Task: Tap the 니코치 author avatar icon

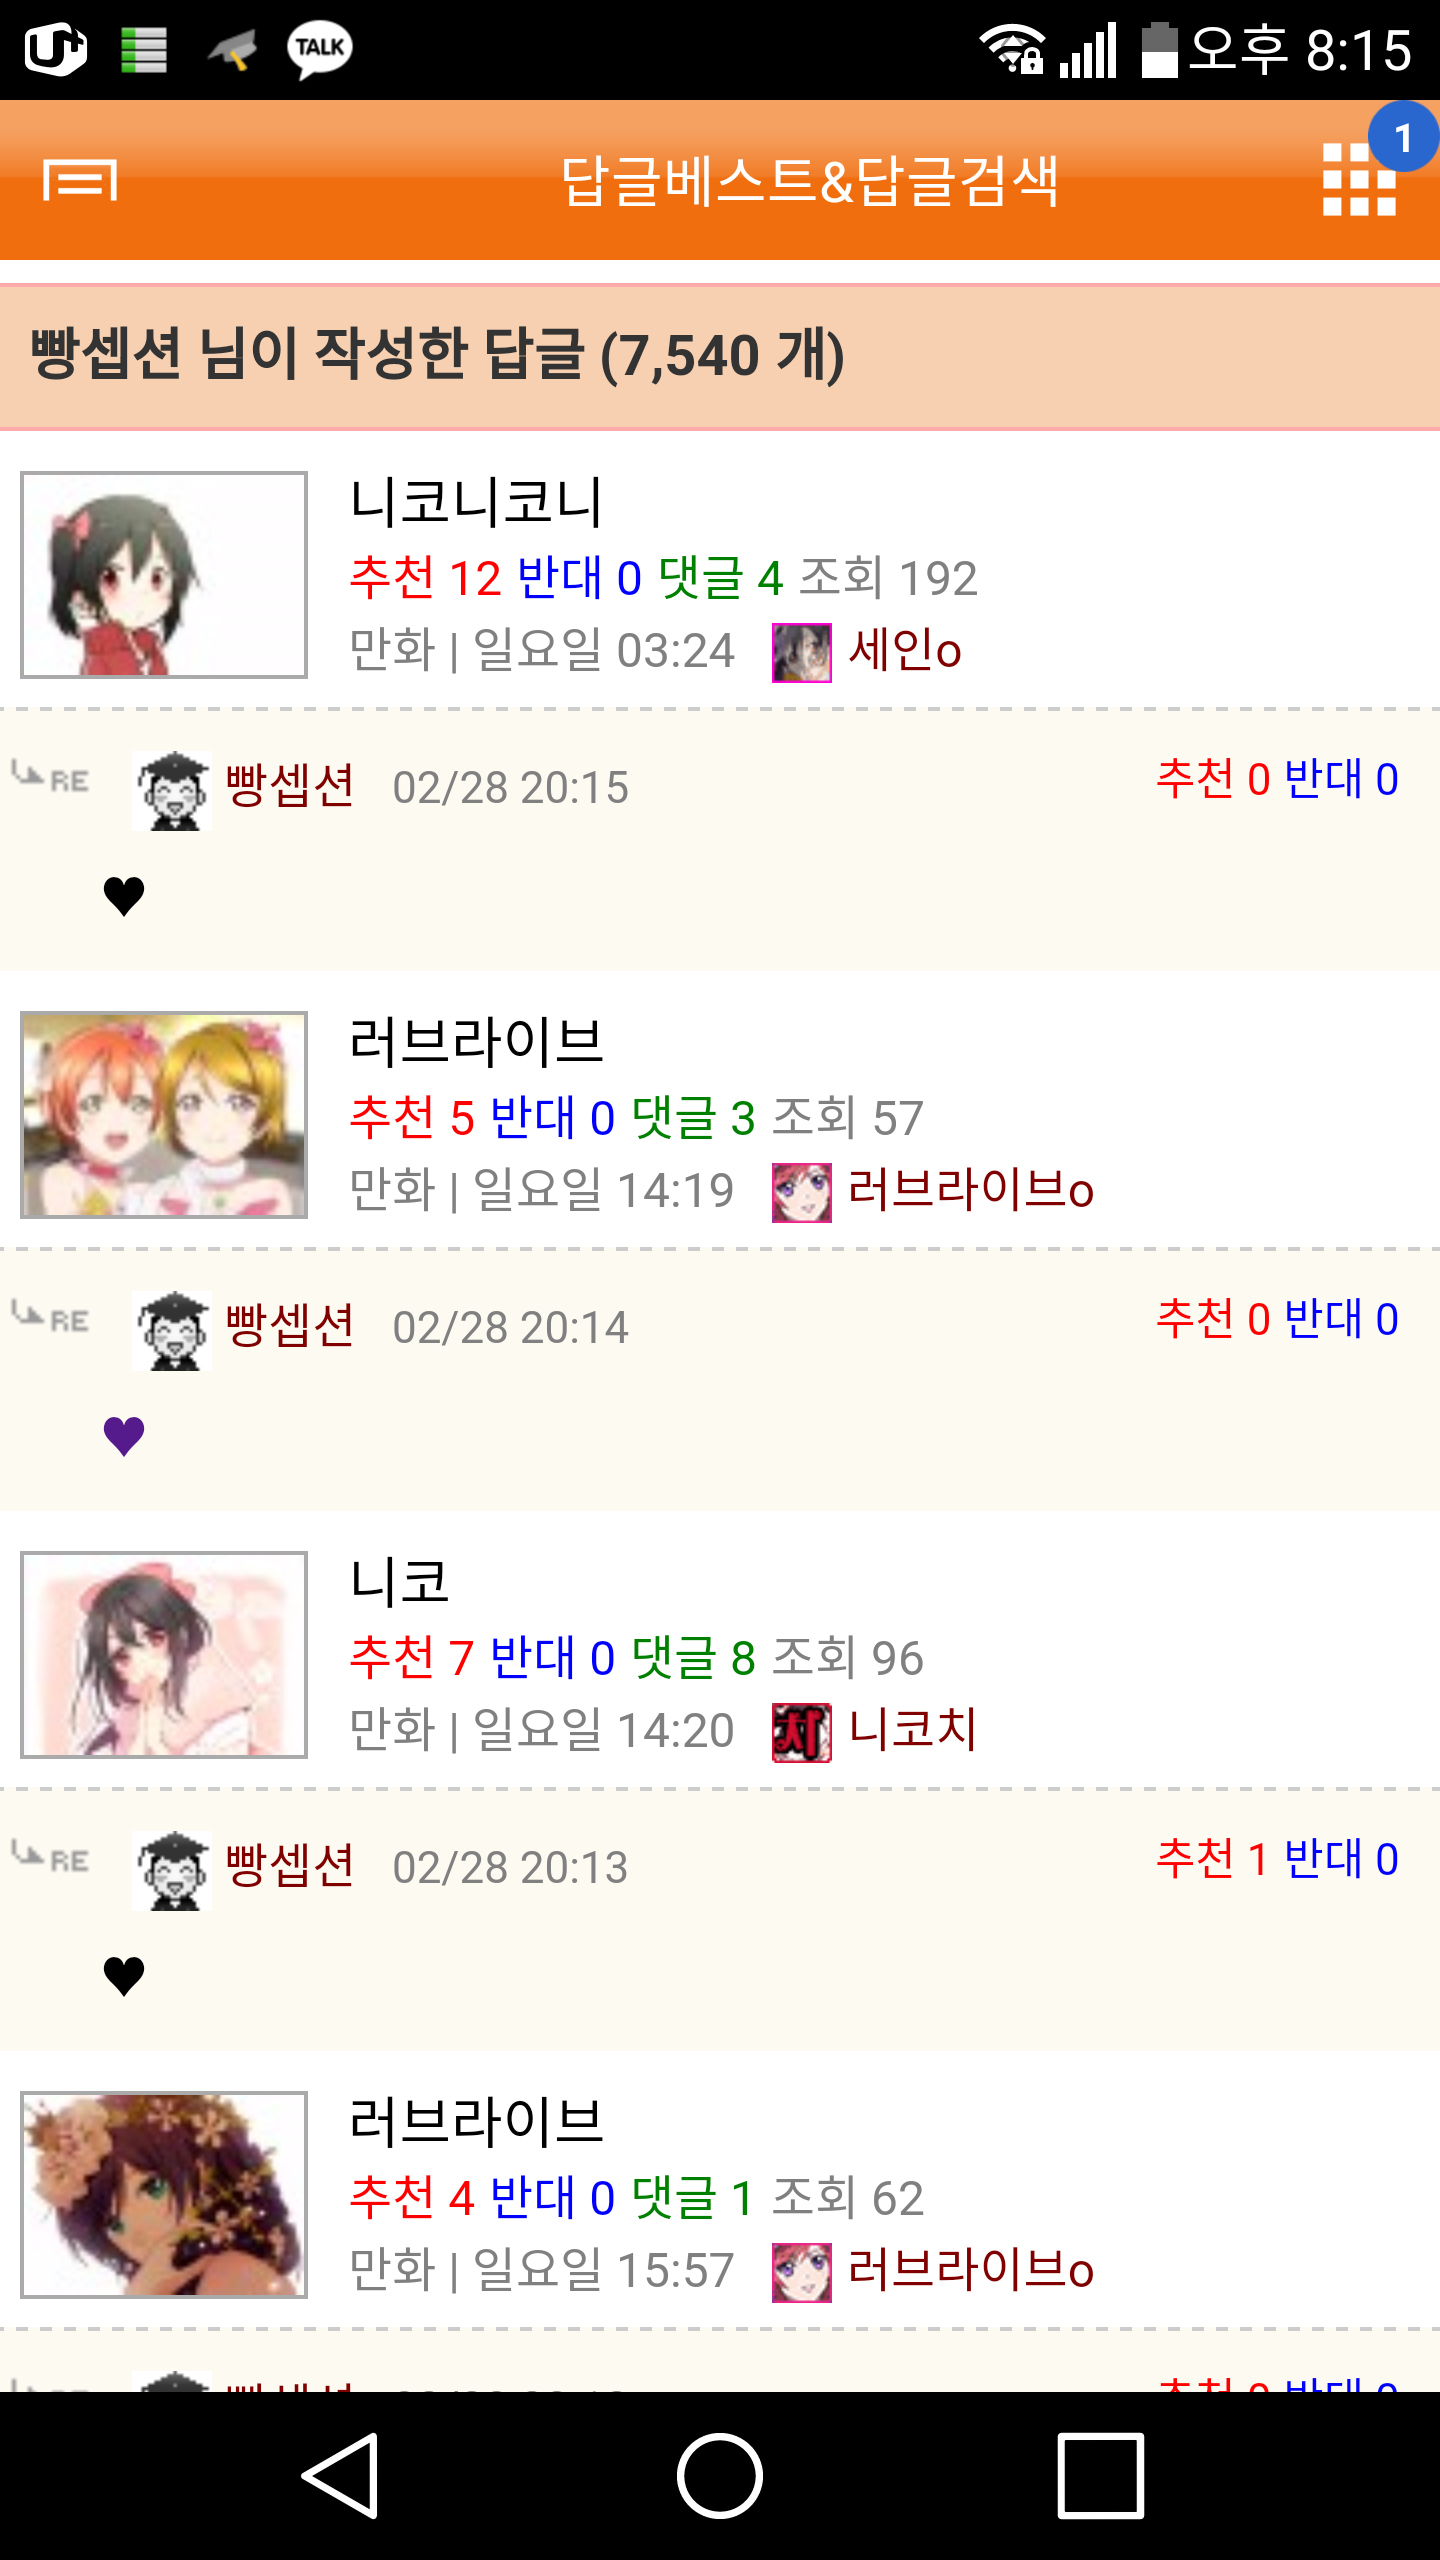Action: [x=802, y=1733]
